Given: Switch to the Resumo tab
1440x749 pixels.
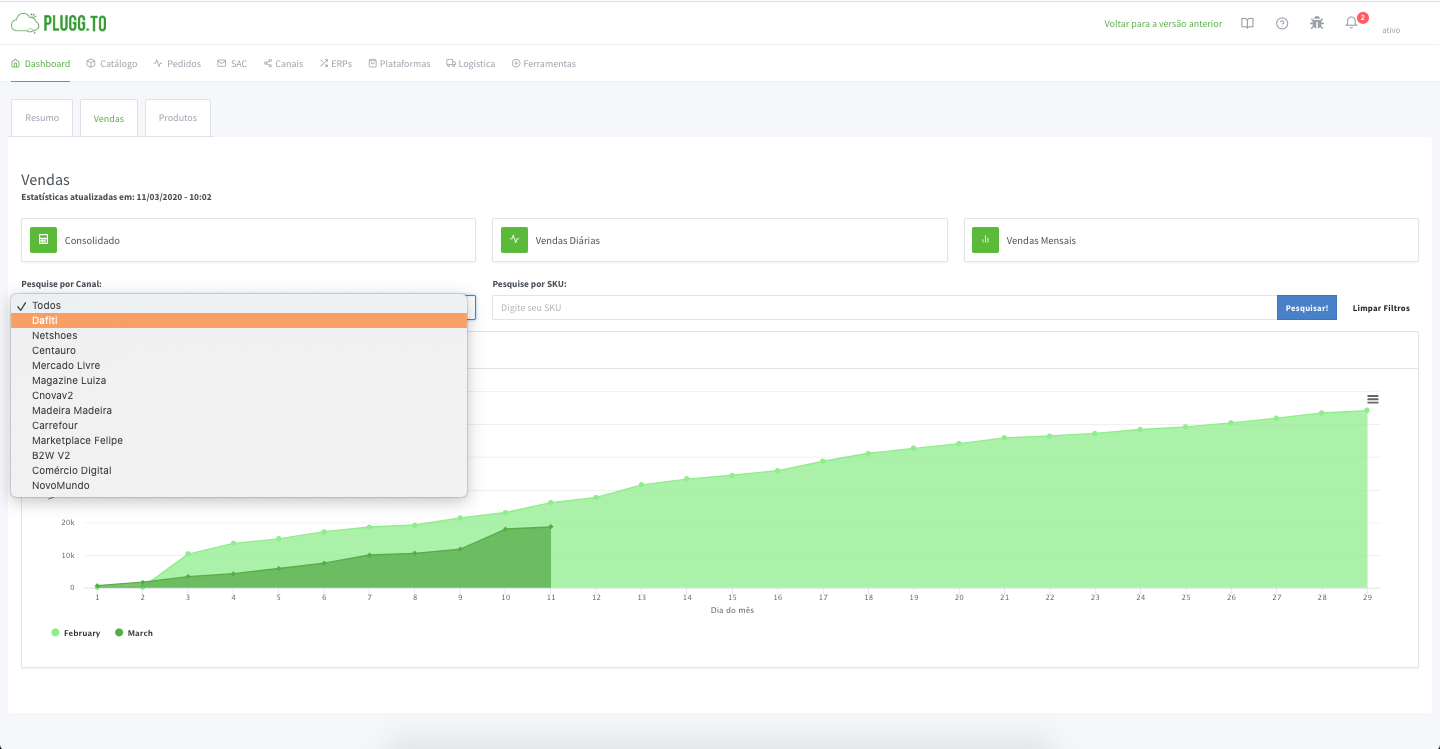Looking at the screenshot, I should pos(41,117).
